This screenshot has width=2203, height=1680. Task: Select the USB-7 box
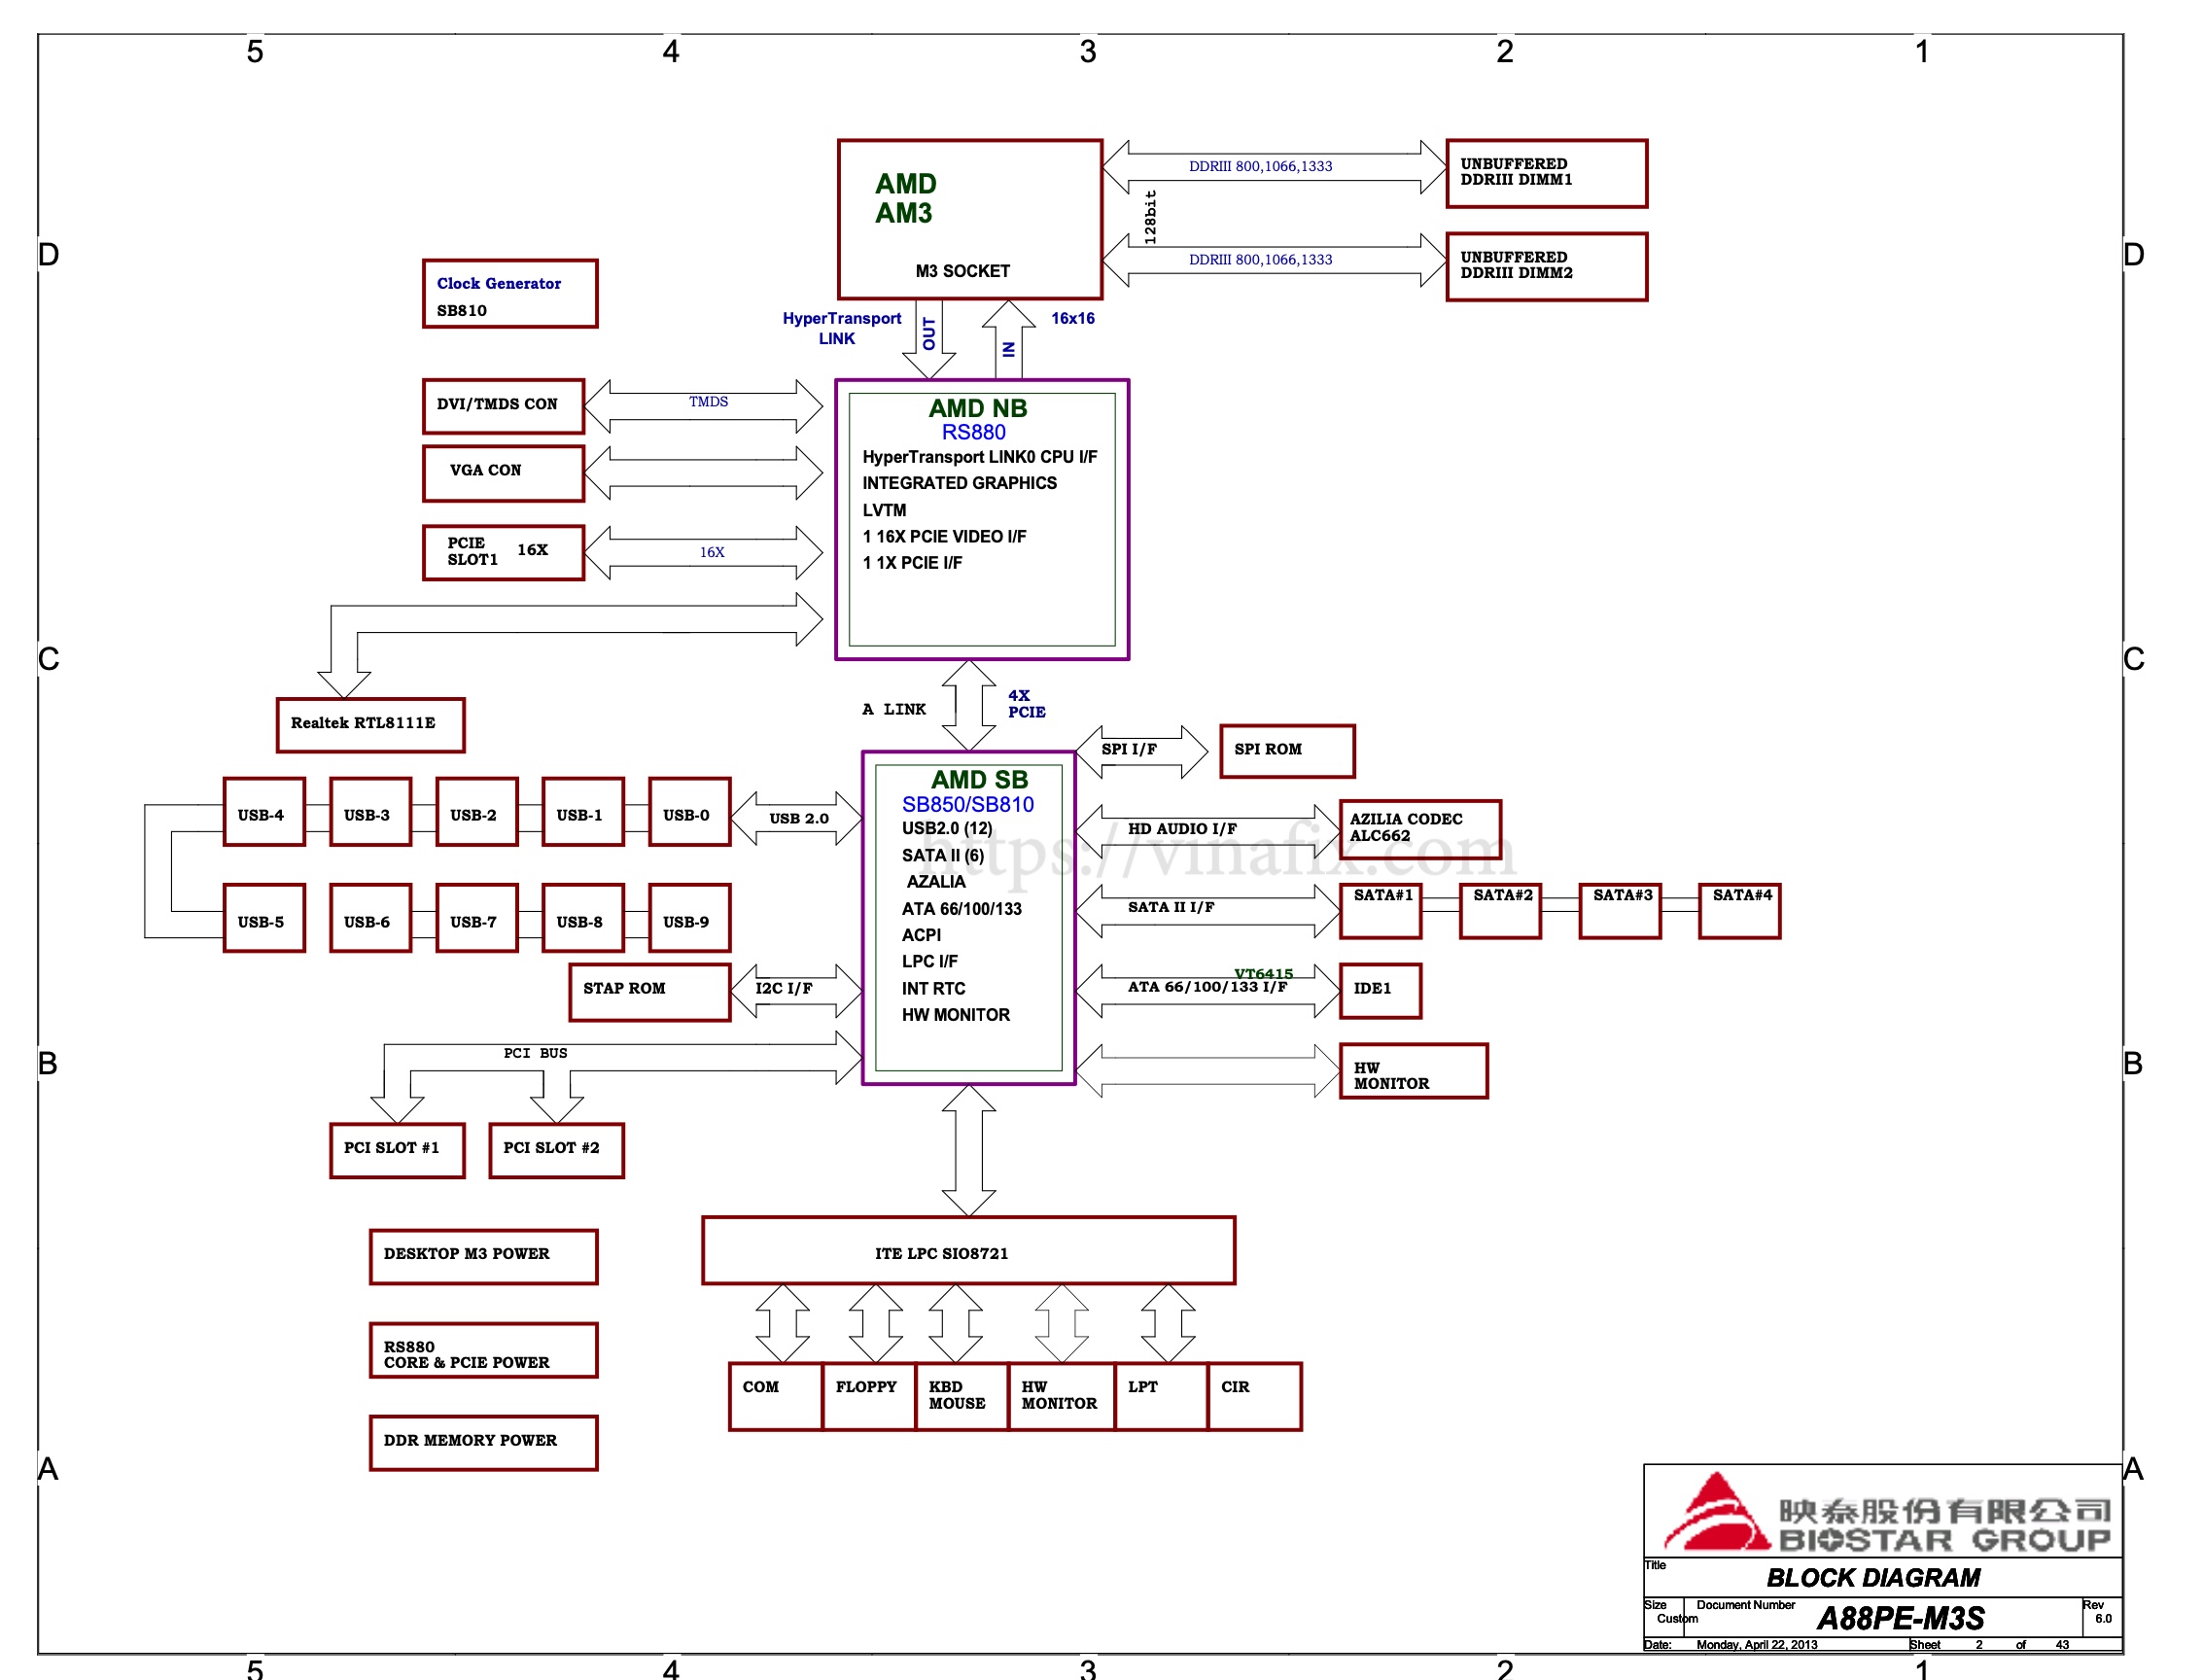(477, 918)
